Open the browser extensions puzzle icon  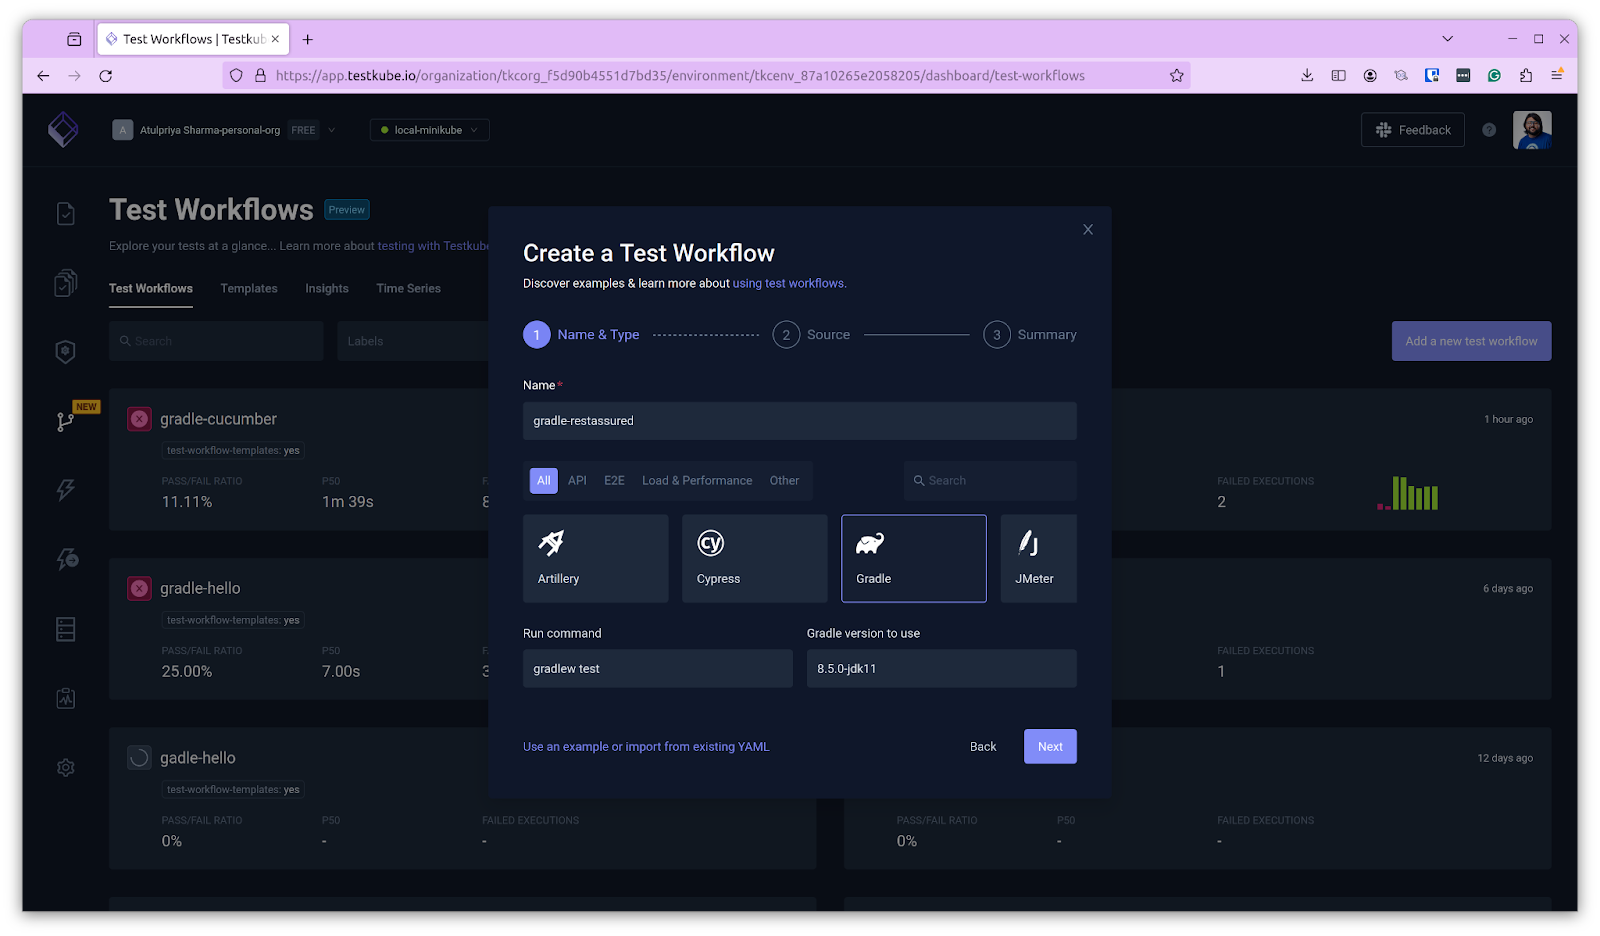click(1525, 75)
